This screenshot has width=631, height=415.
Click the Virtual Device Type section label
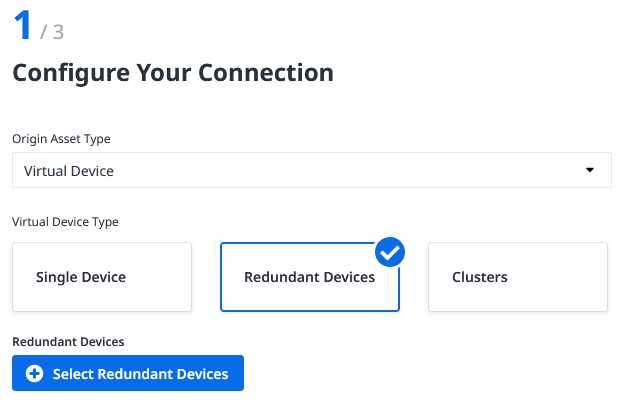pos(65,222)
